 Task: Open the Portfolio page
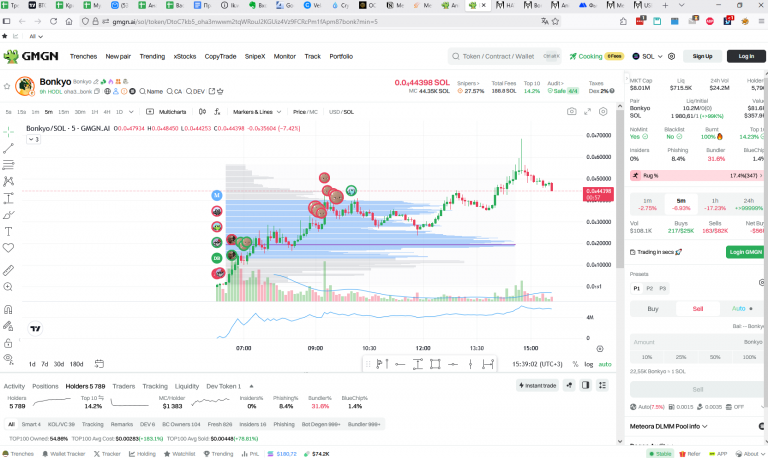point(341,56)
